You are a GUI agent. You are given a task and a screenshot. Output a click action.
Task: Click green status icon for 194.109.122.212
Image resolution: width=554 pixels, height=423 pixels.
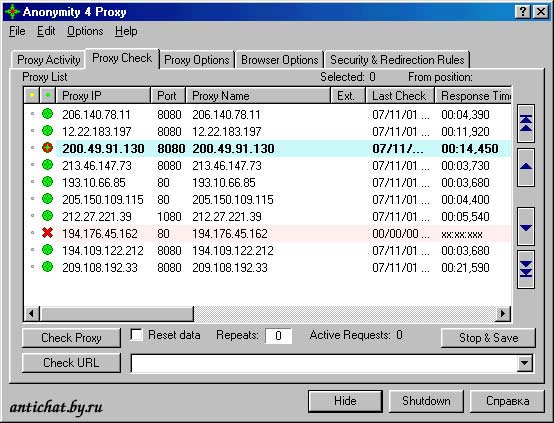coord(47,250)
